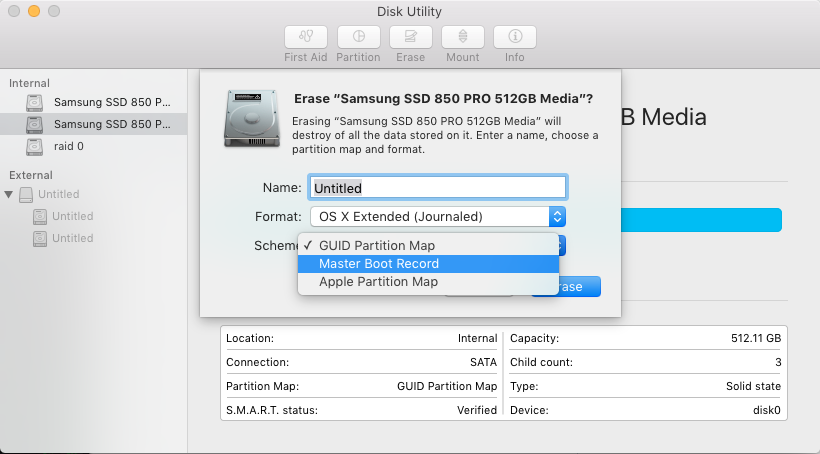Open the Format dropdown
Image resolution: width=820 pixels, height=454 pixels.
(438, 217)
